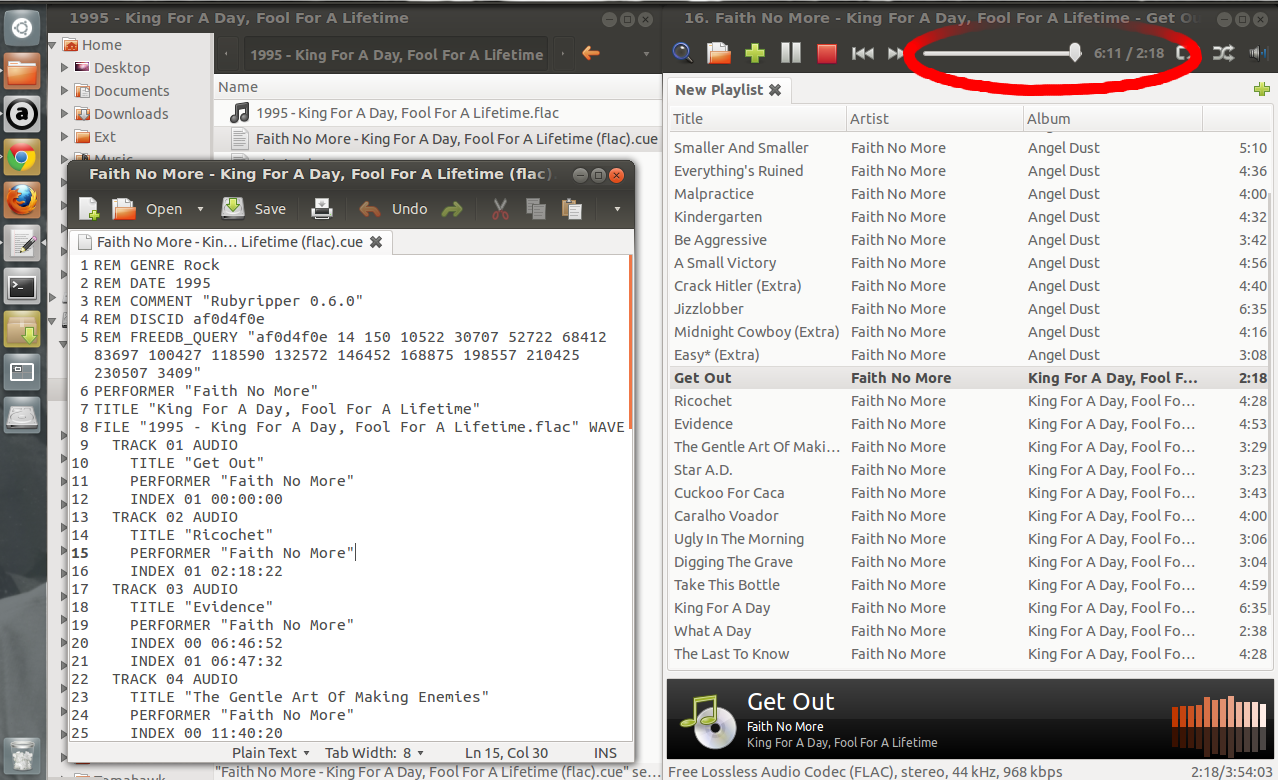
Task: Select the currently playing track 'Get Out'
Action: click(969, 378)
